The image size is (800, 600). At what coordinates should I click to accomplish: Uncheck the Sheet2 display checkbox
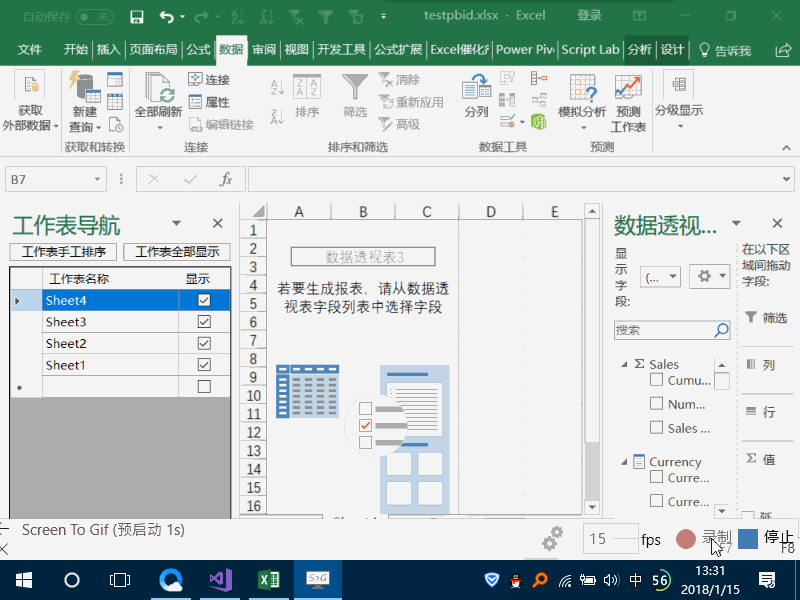pyautogui.click(x=204, y=343)
